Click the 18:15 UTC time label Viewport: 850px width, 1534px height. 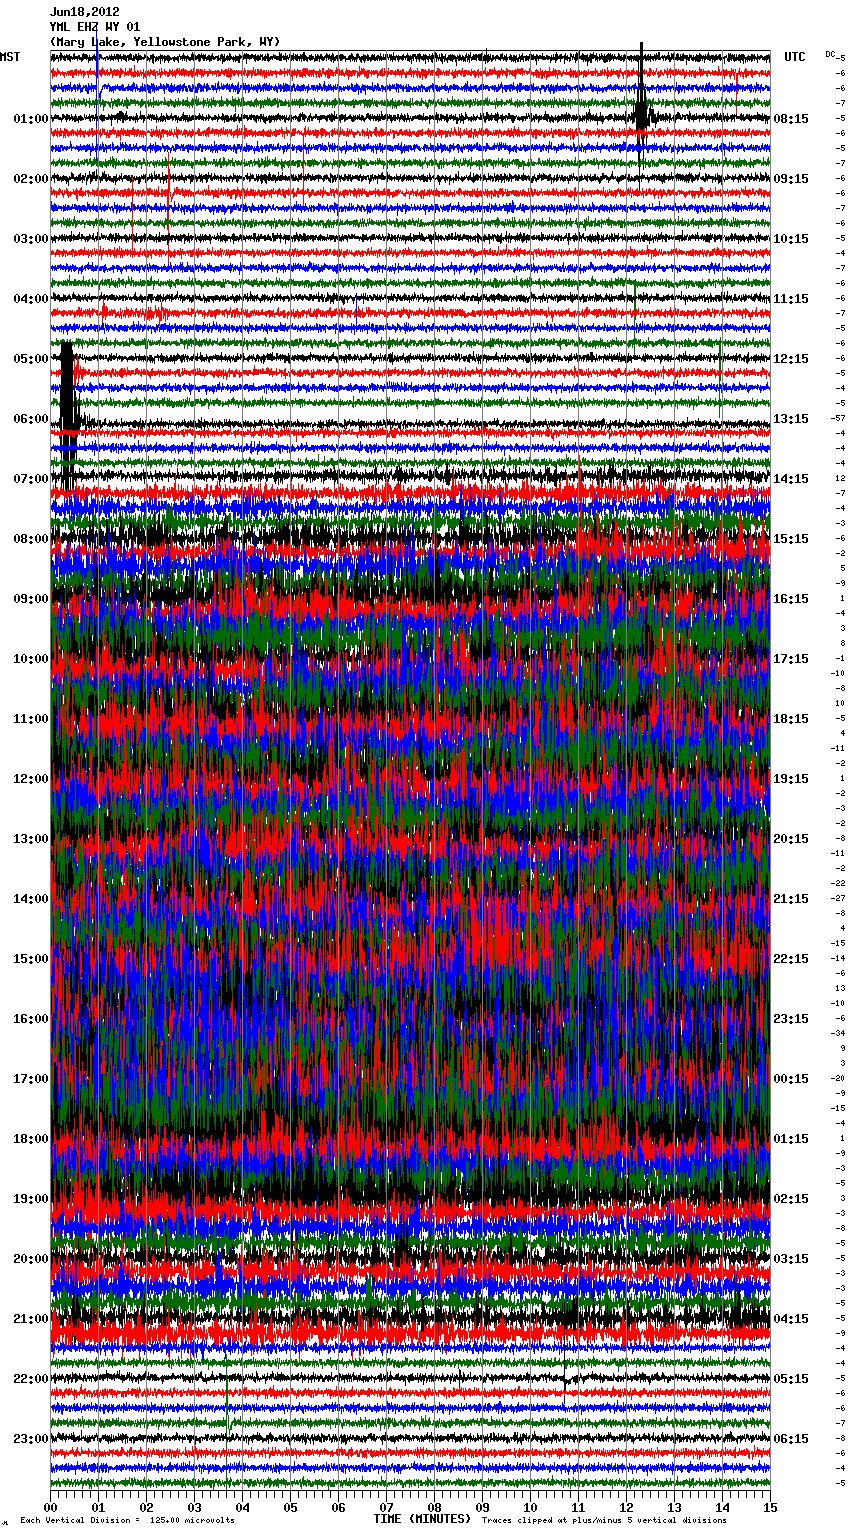click(791, 719)
